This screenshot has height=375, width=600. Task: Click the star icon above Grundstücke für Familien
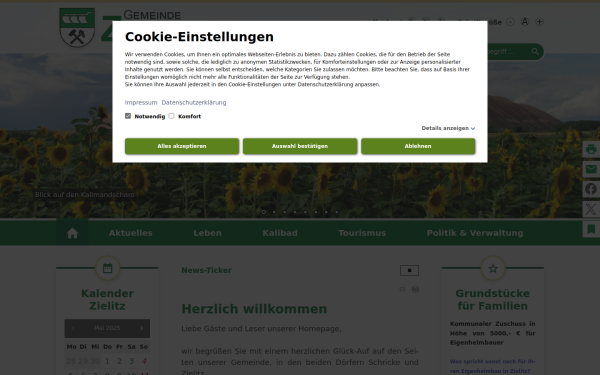coord(493,268)
